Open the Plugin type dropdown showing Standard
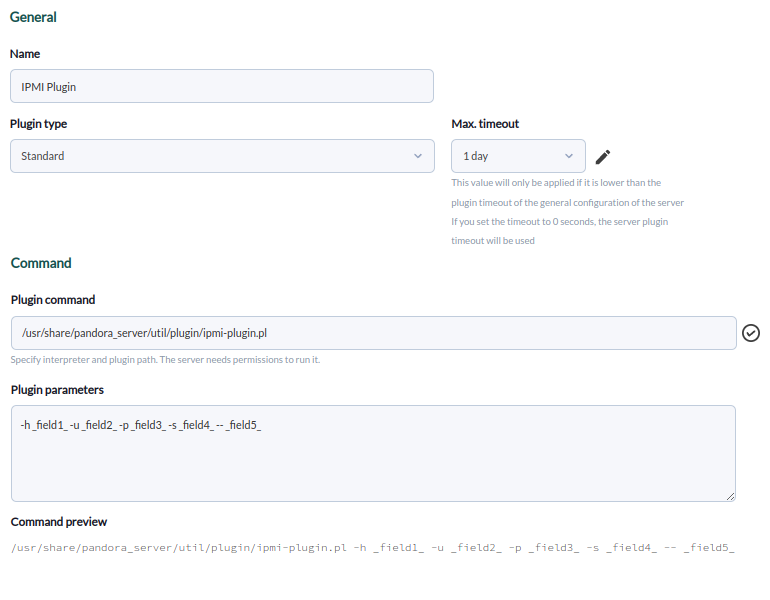The image size is (770, 600). 222,156
